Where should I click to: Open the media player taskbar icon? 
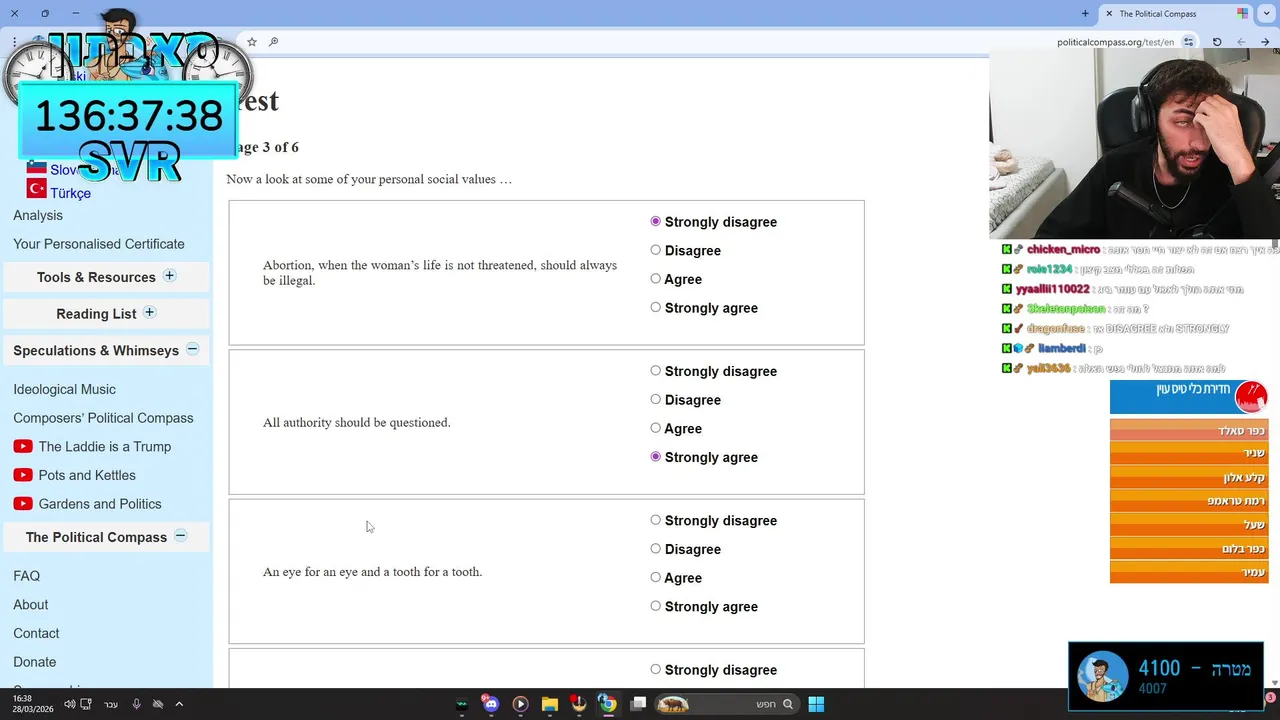[x=520, y=704]
